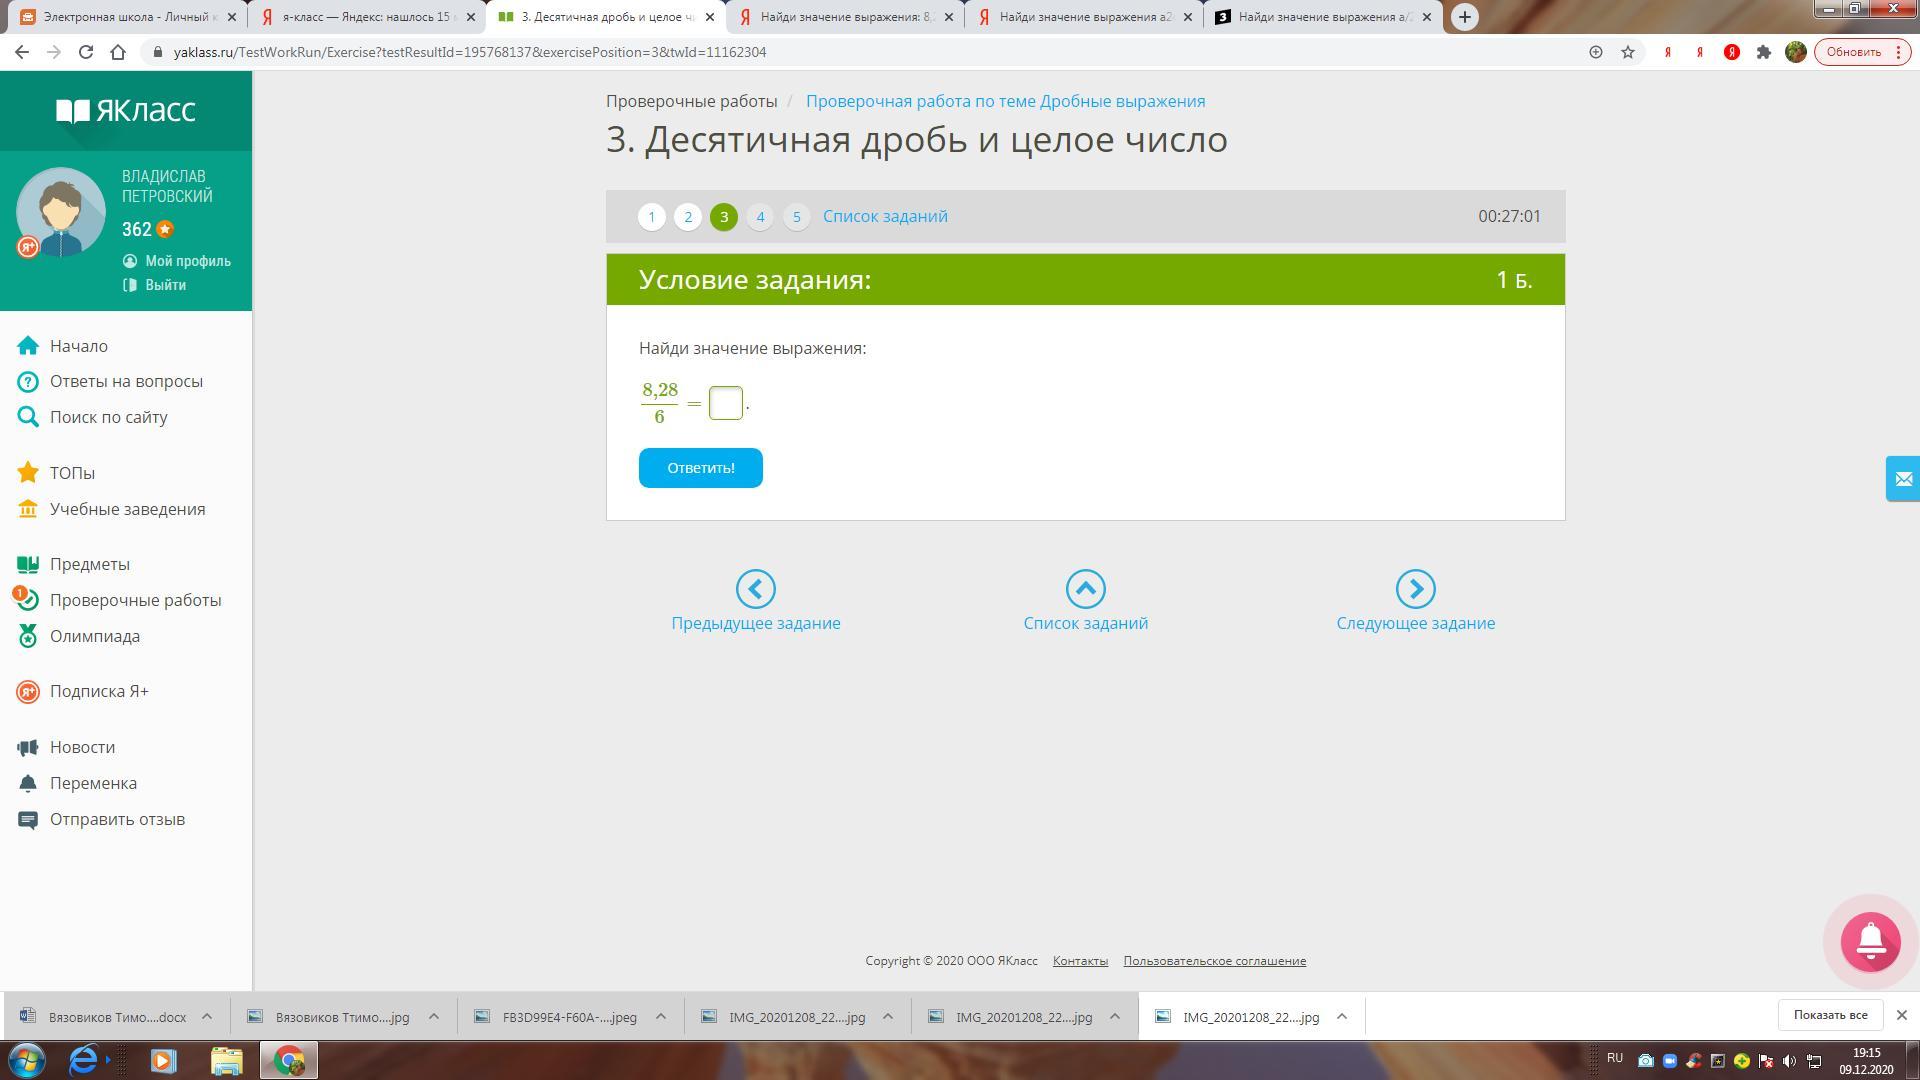Open the Начало home icon link

(28, 346)
